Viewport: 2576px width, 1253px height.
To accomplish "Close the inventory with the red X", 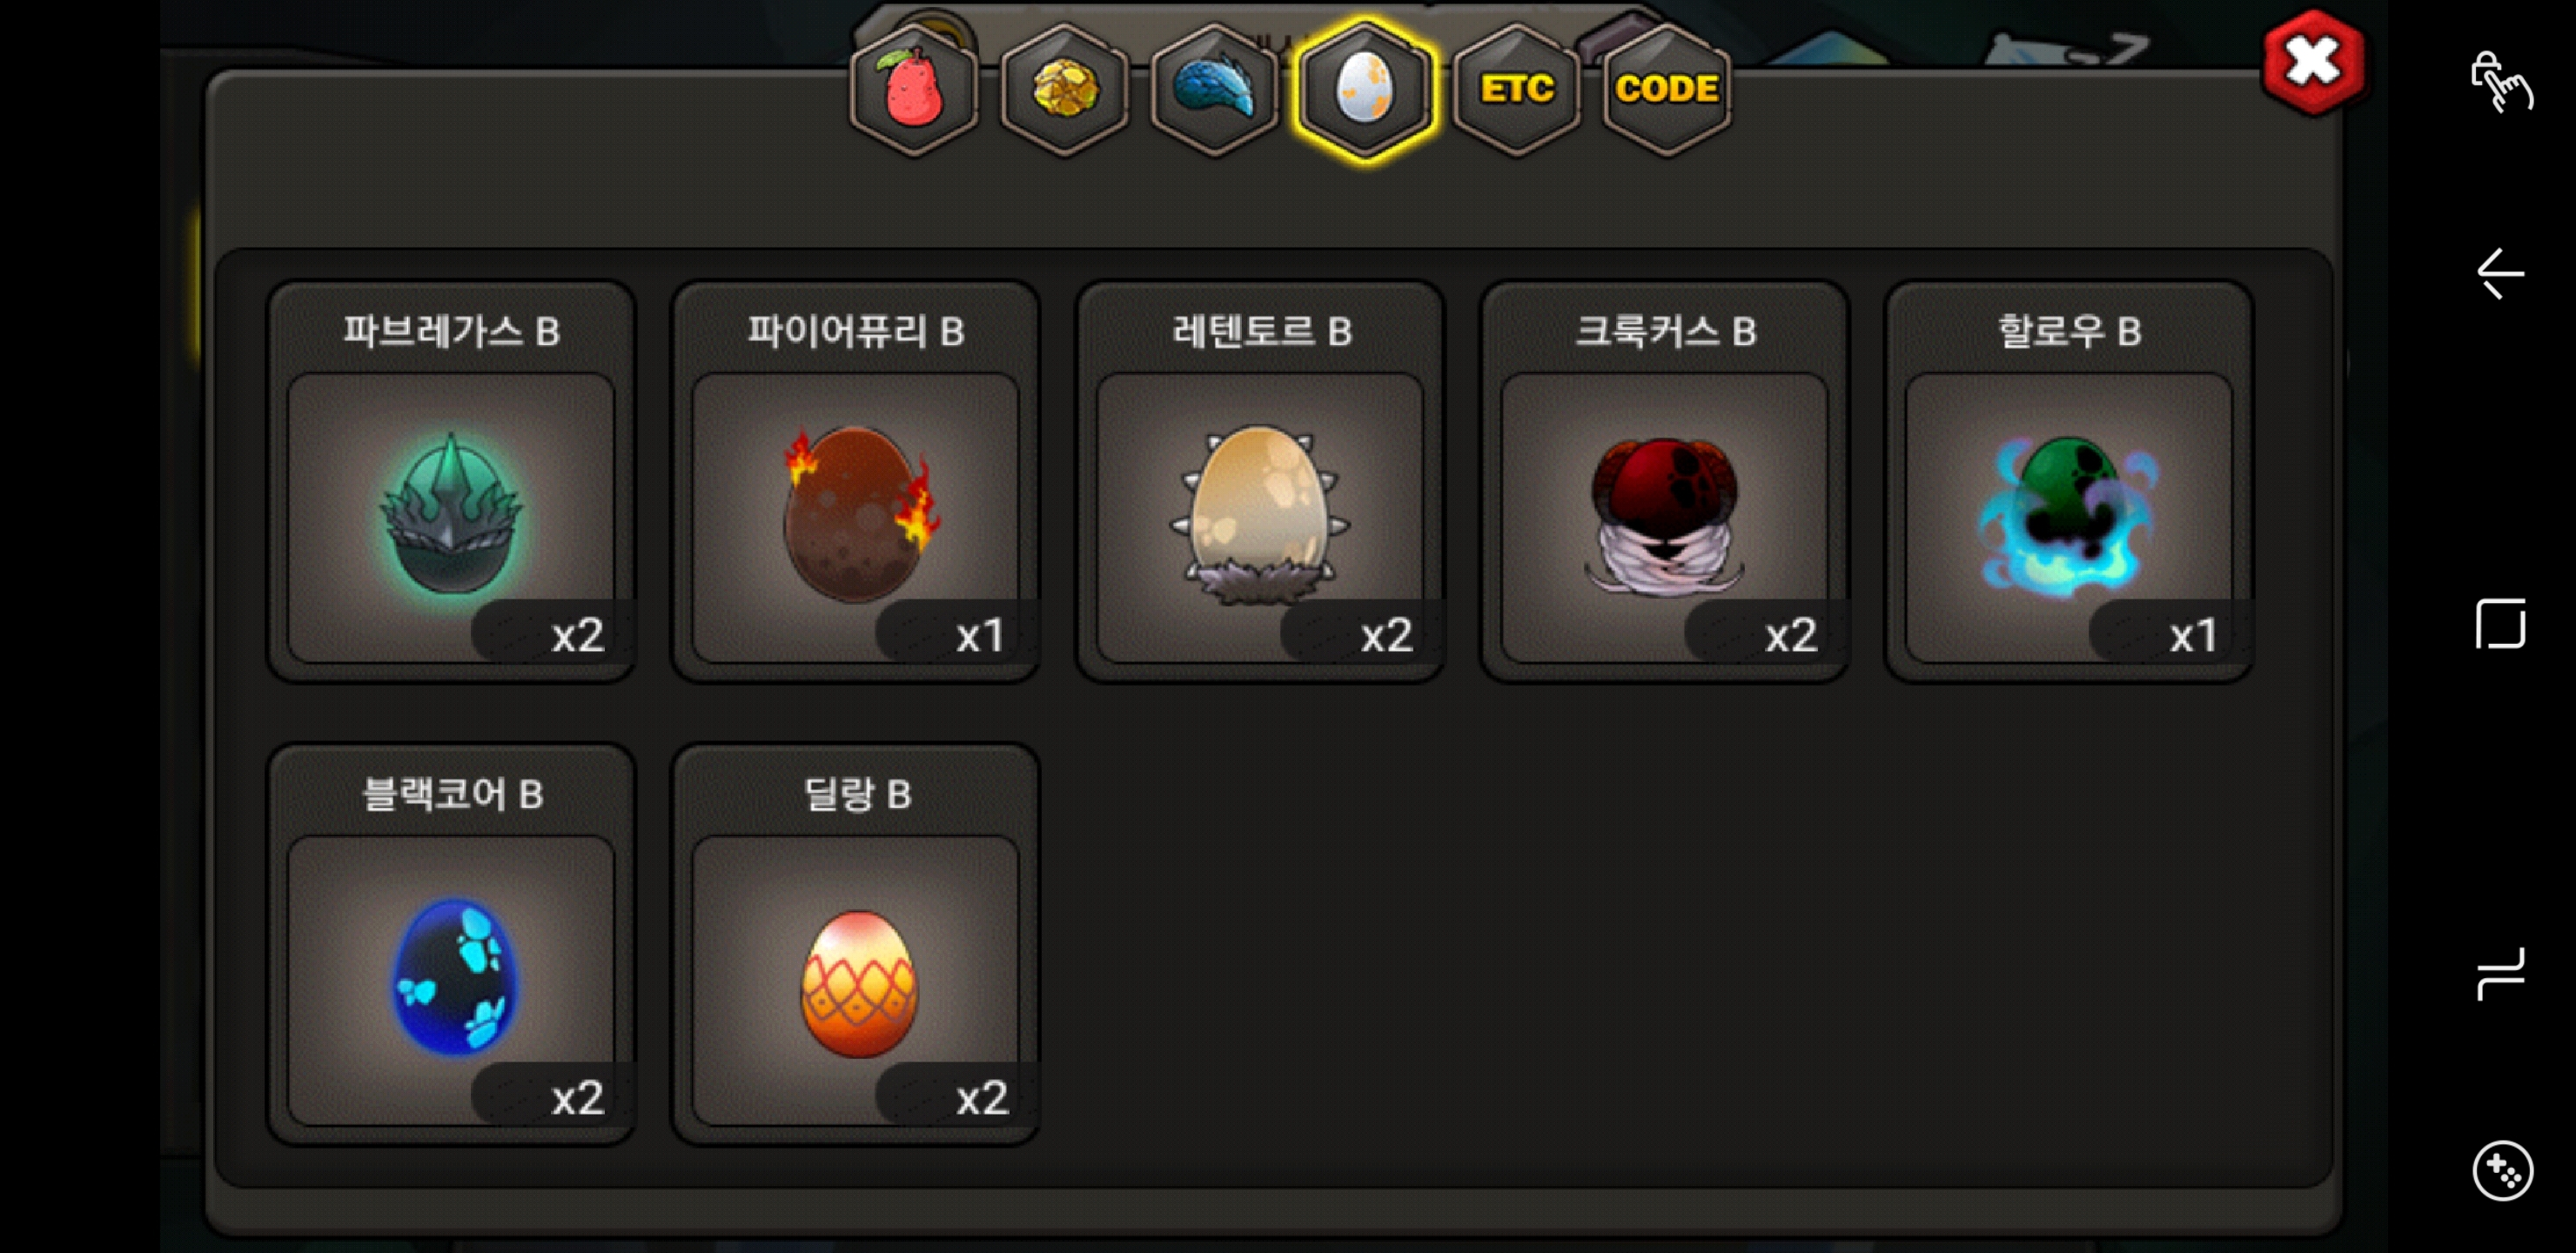I will 2313,62.
